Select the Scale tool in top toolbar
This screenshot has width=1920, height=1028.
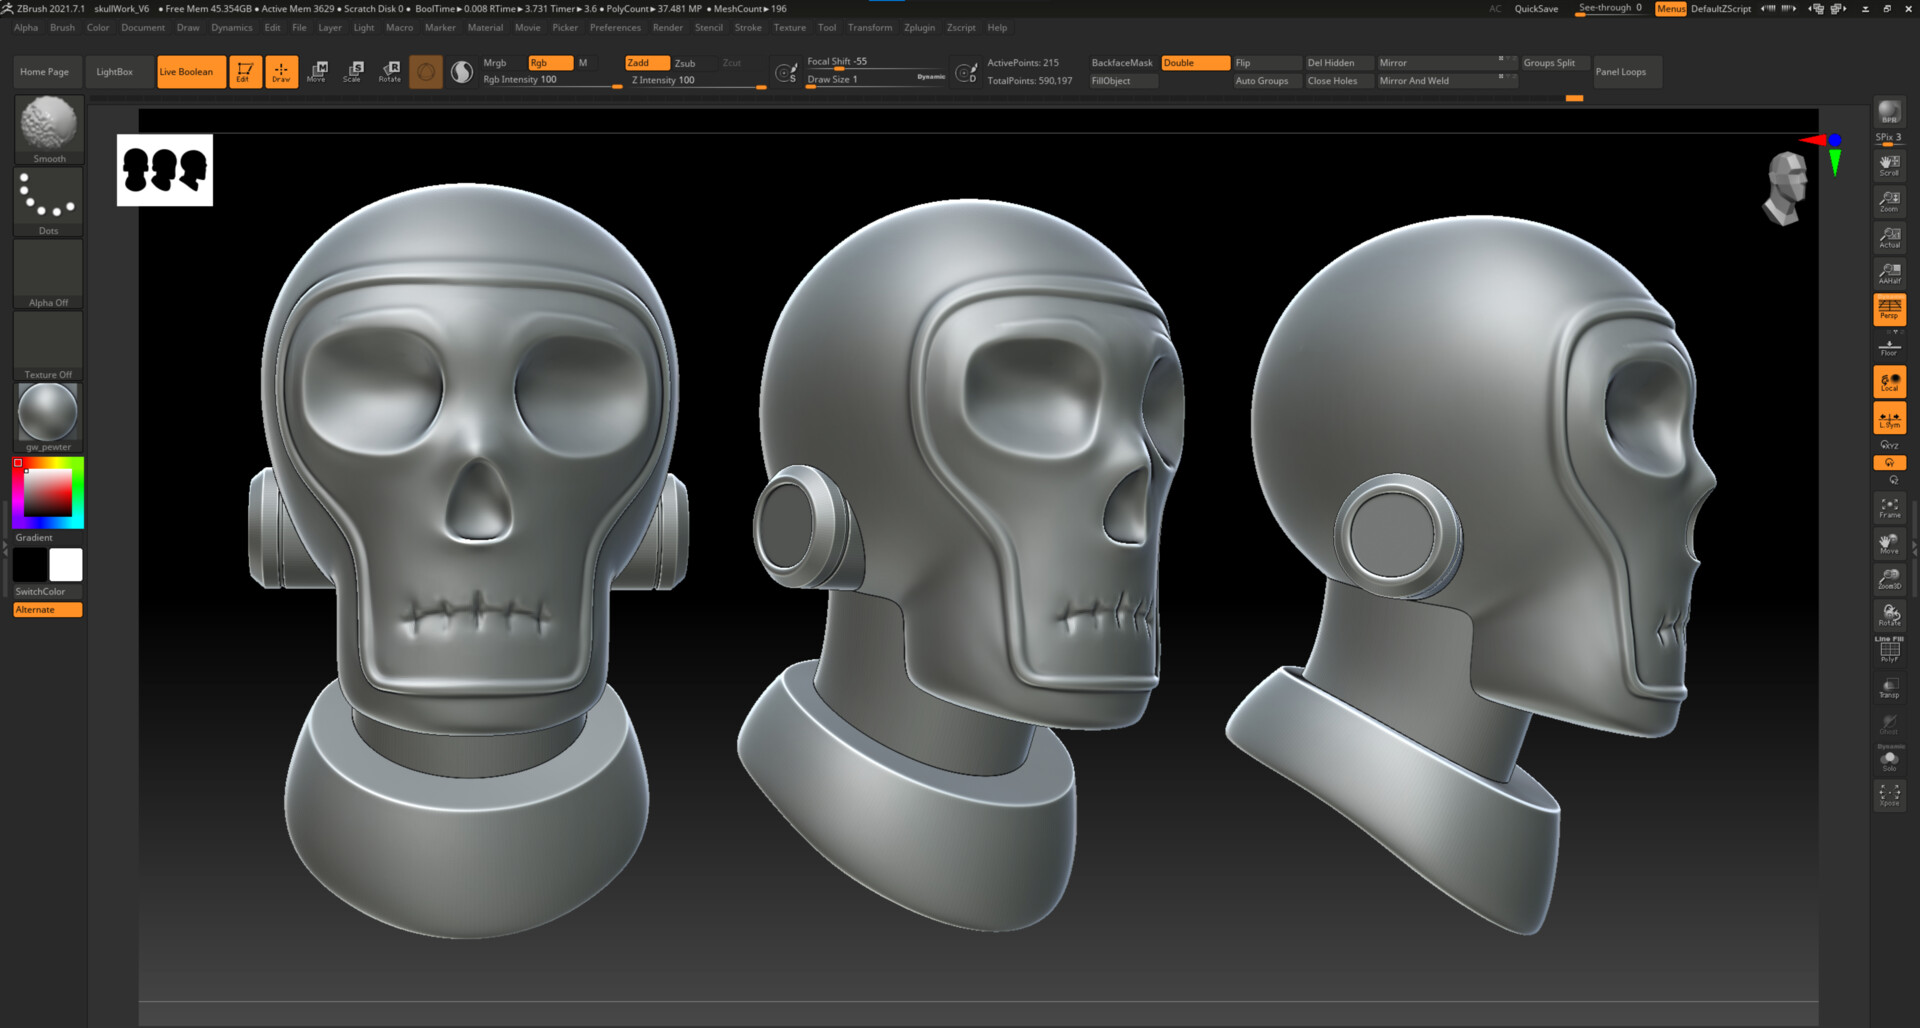pyautogui.click(x=353, y=70)
